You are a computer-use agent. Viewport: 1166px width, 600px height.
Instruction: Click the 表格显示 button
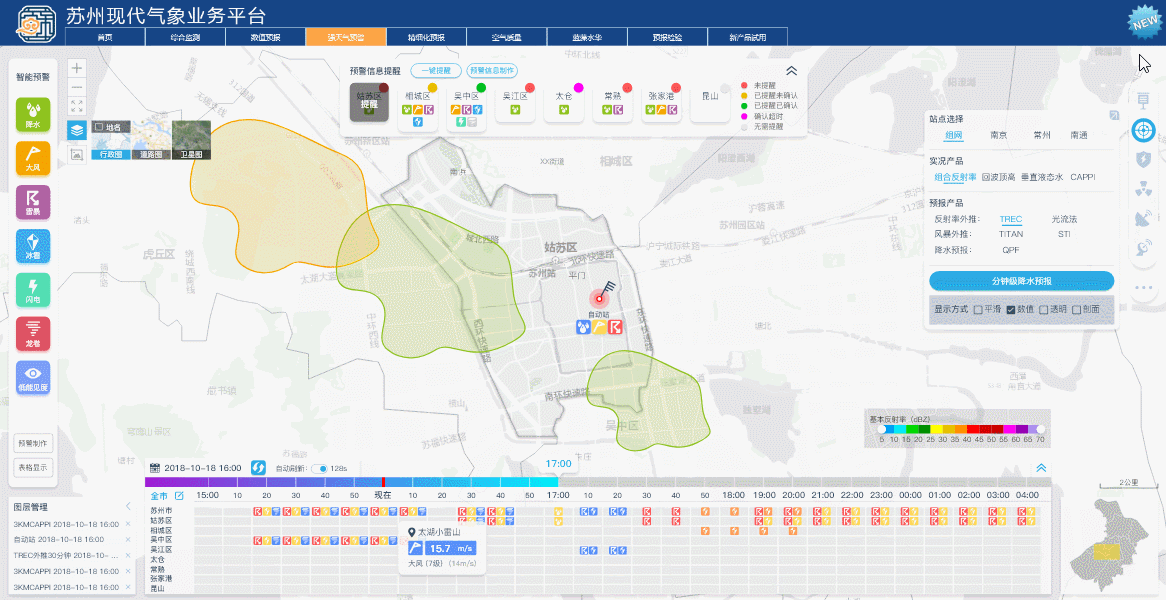33,468
